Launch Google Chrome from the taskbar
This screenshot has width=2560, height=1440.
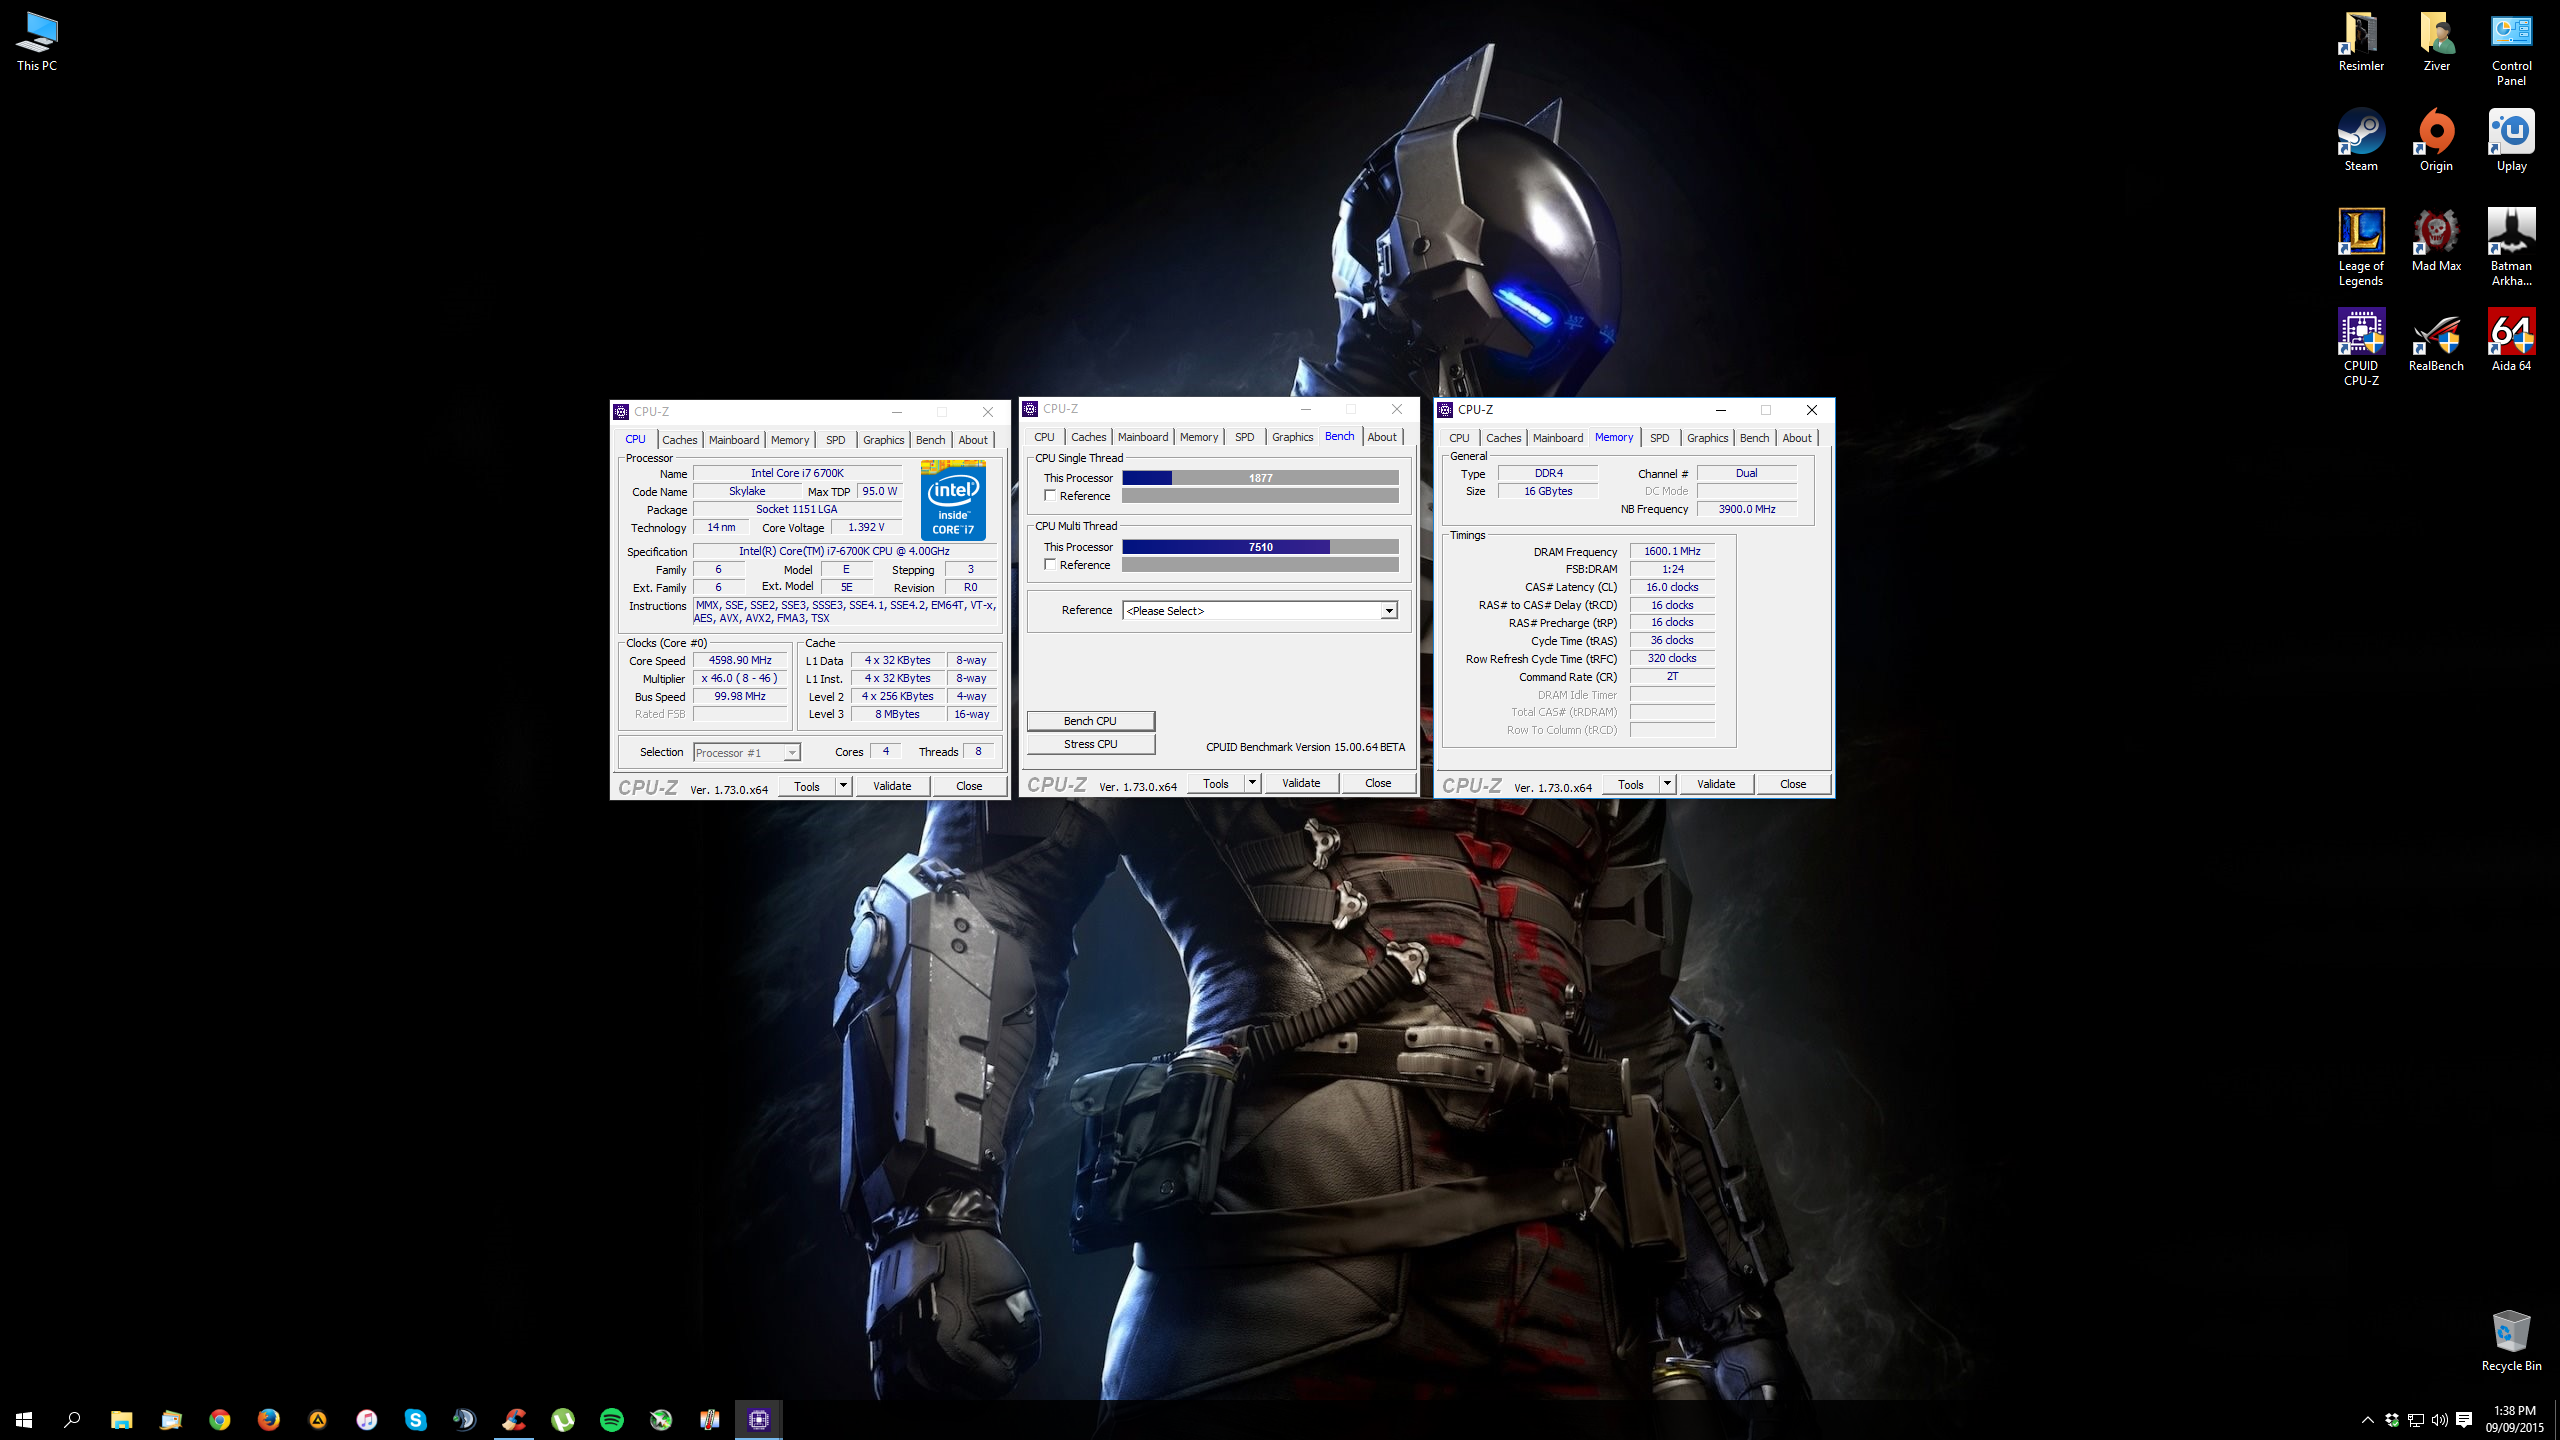click(220, 1419)
